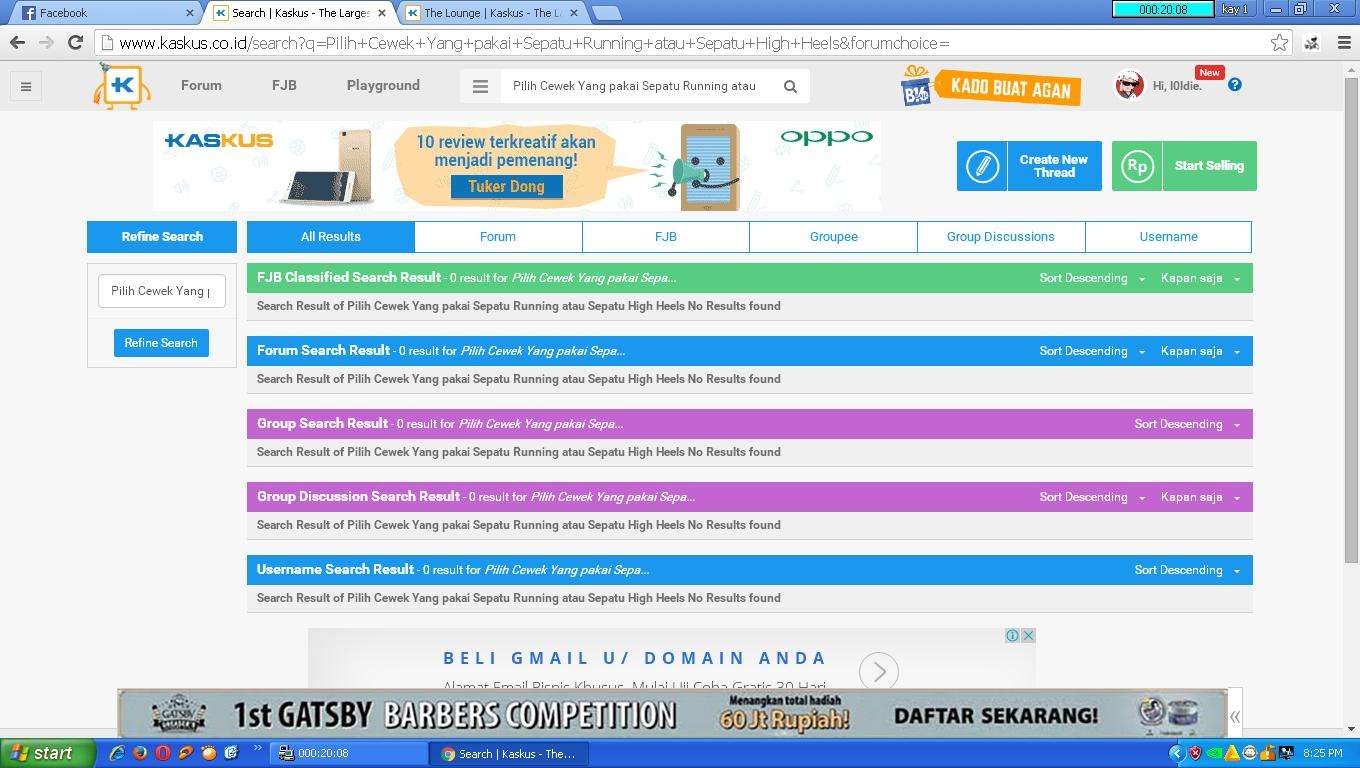Open the Playground navigation link

pyautogui.click(x=383, y=85)
